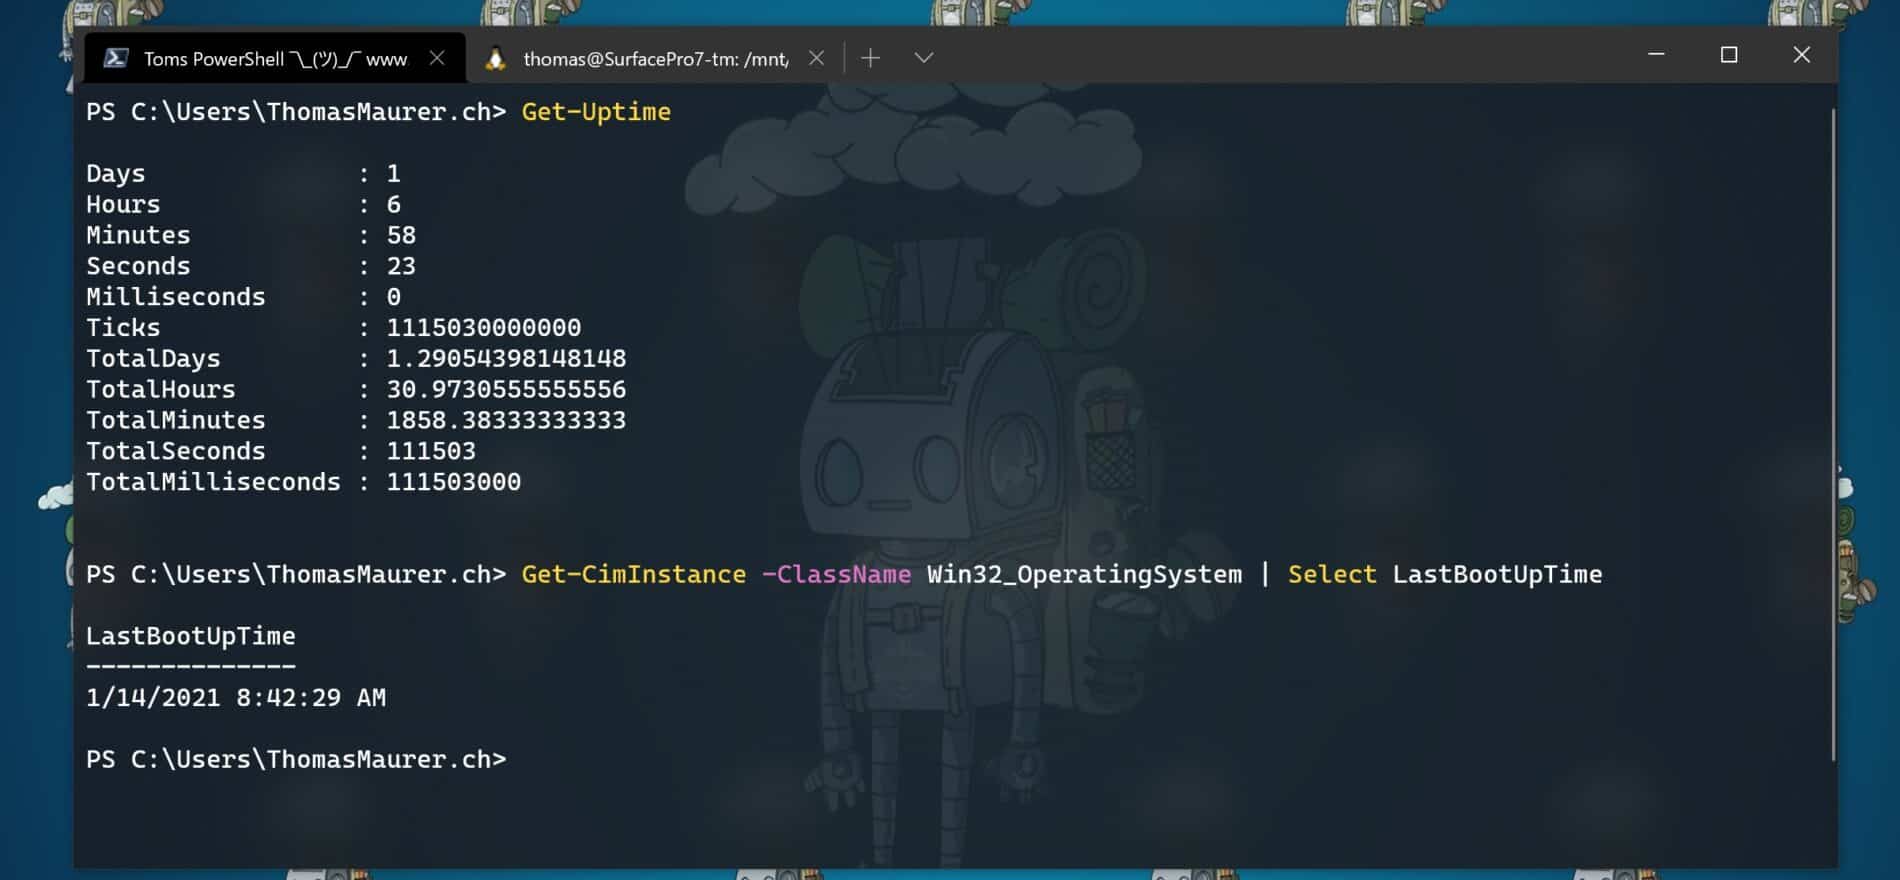Viewport: 1900px width, 880px height.
Task: Close the thomas@SurfacePro7-tm tab
Action: coord(816,58)
